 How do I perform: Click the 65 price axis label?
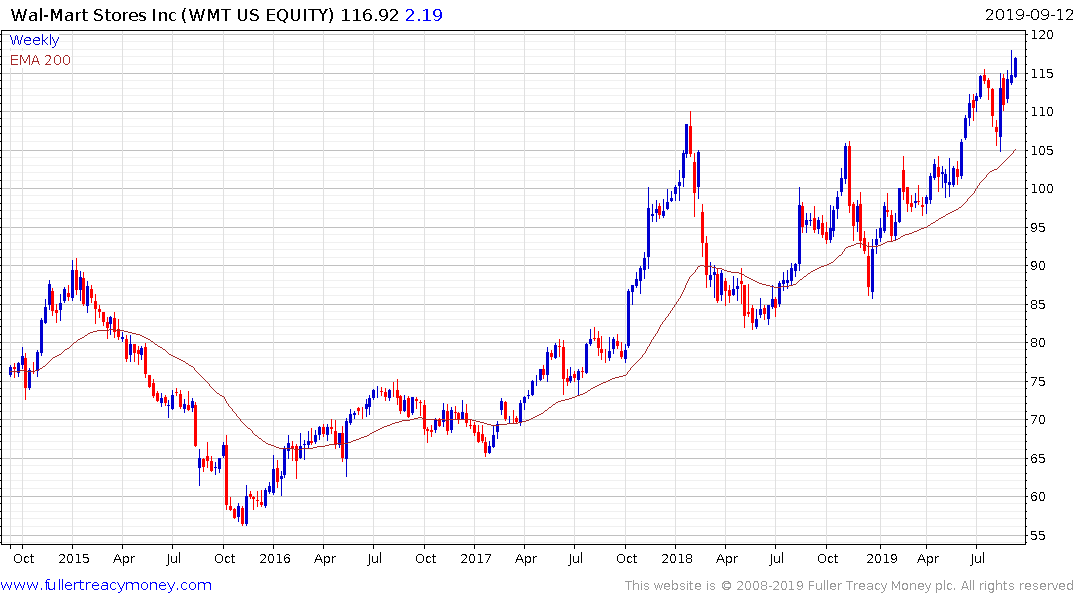(x=1039, y=458)
